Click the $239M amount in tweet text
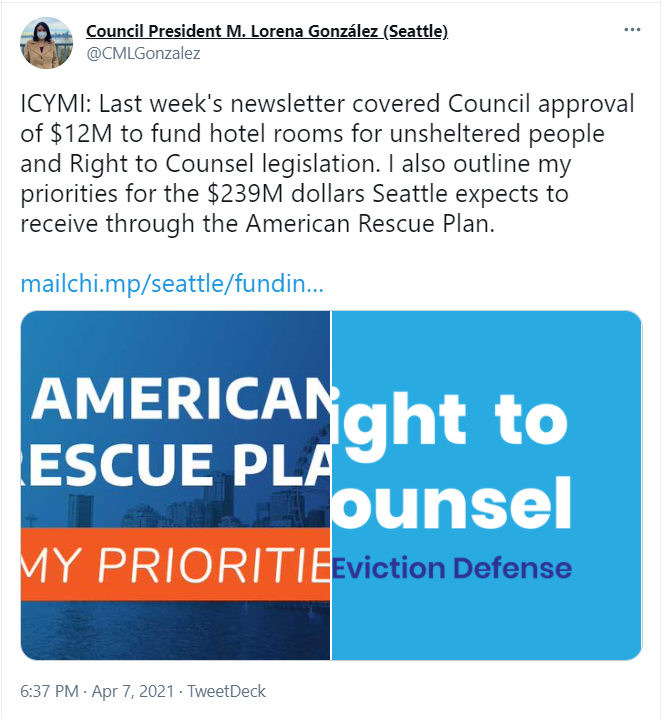This screenshot has width=665, height=719. pyautogui.click(x=244, y=194)
